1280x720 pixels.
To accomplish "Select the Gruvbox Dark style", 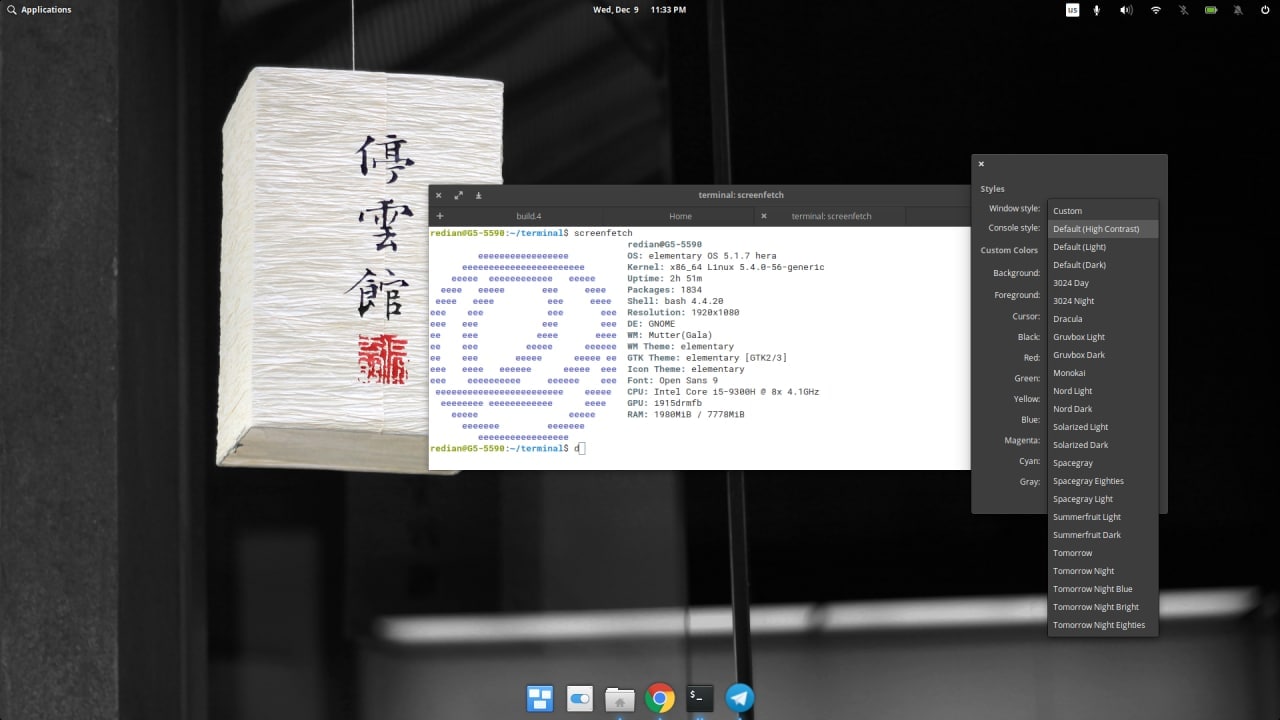I will 1103,355.
